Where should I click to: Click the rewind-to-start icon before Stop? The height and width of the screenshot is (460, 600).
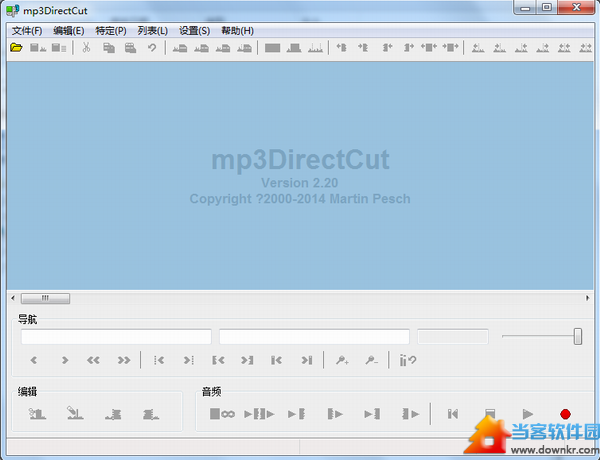click(x=453, y=414)
